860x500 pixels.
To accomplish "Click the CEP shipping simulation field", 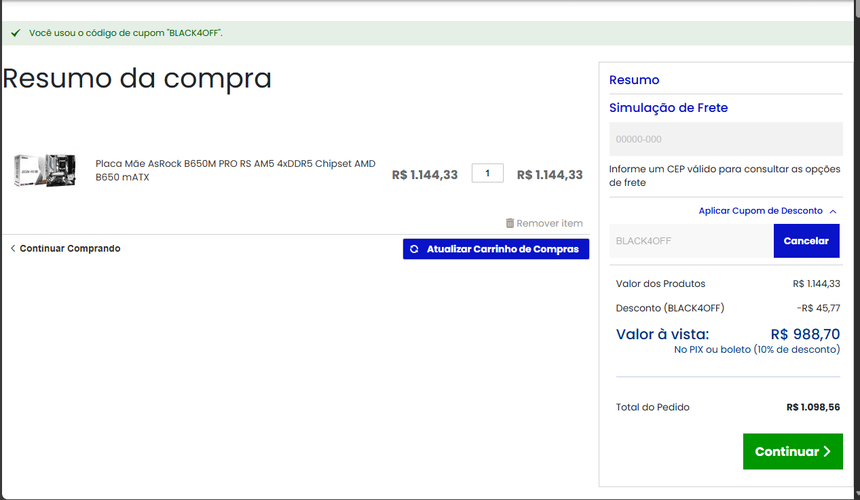I will click(x=725, y=139).
